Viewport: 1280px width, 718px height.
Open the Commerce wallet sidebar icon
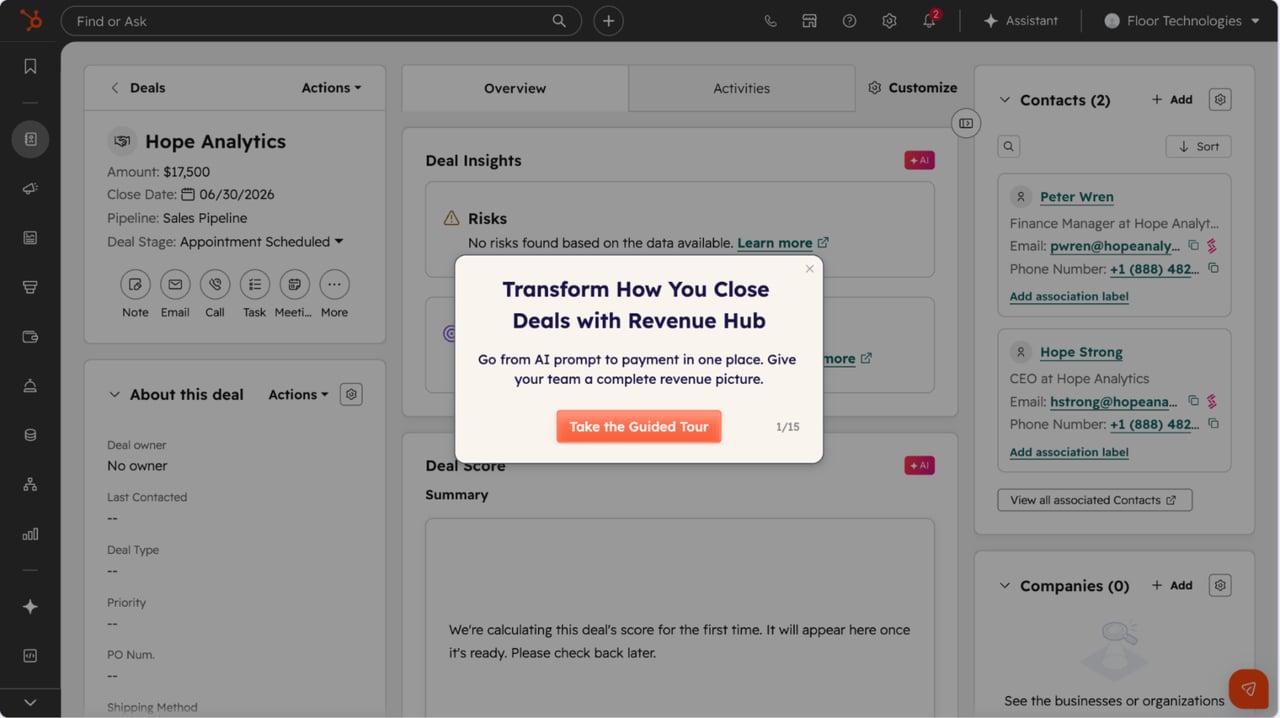pyautogui.click(x=30, y=337)
